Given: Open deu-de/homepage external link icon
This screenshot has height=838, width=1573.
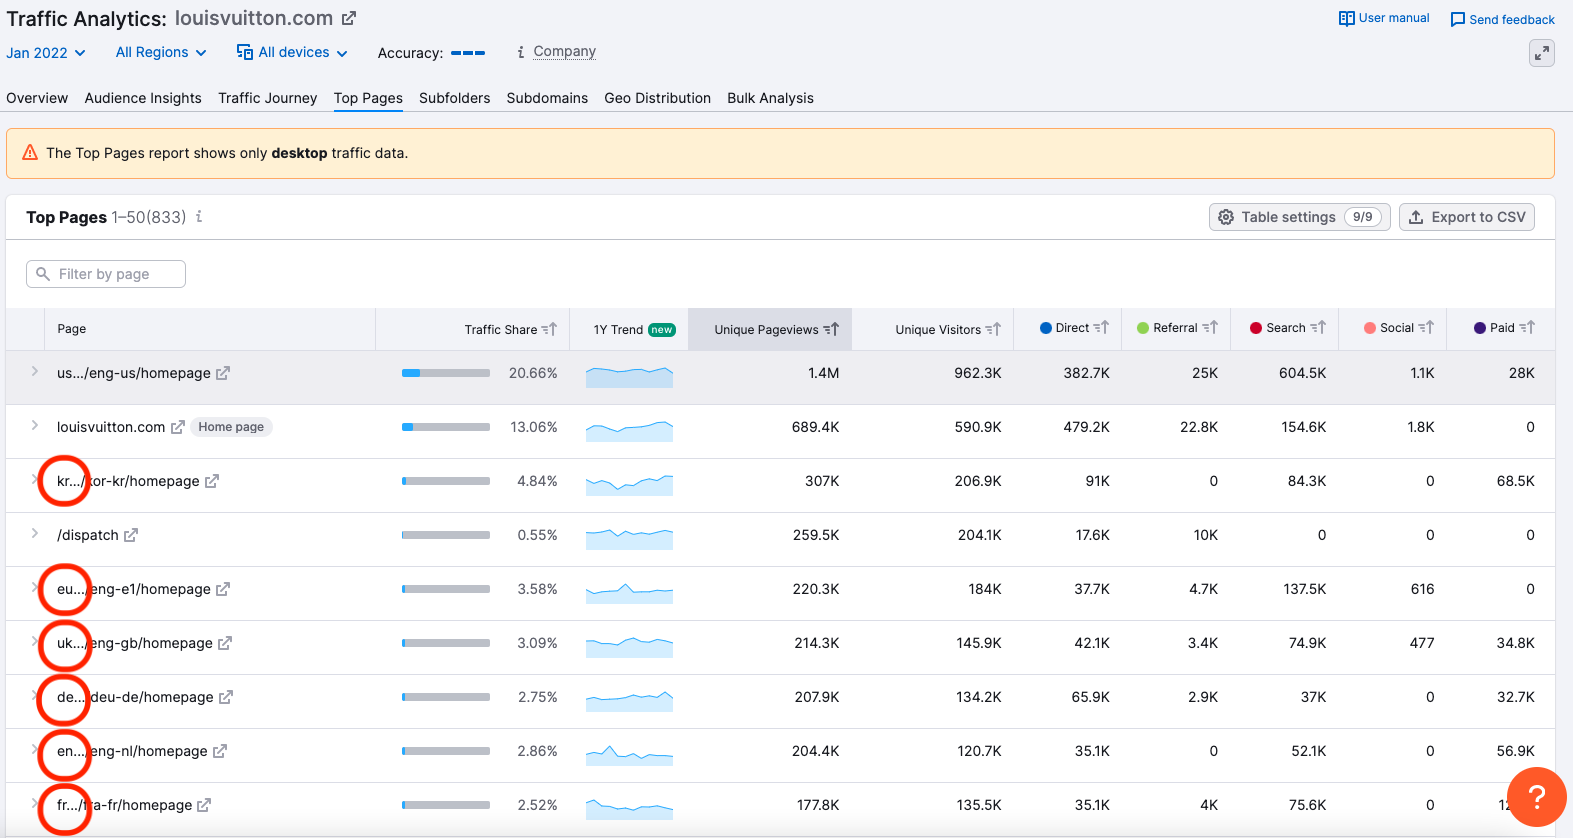Looking at the screenshot, I should (226, 697).
